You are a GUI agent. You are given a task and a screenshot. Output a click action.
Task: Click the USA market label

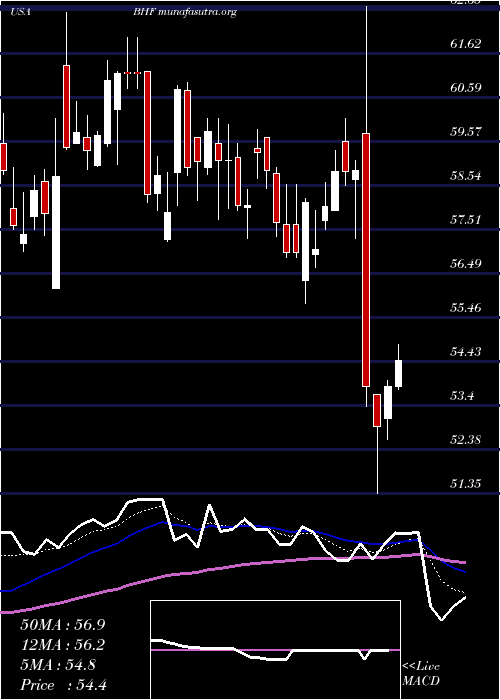[21, 12]
